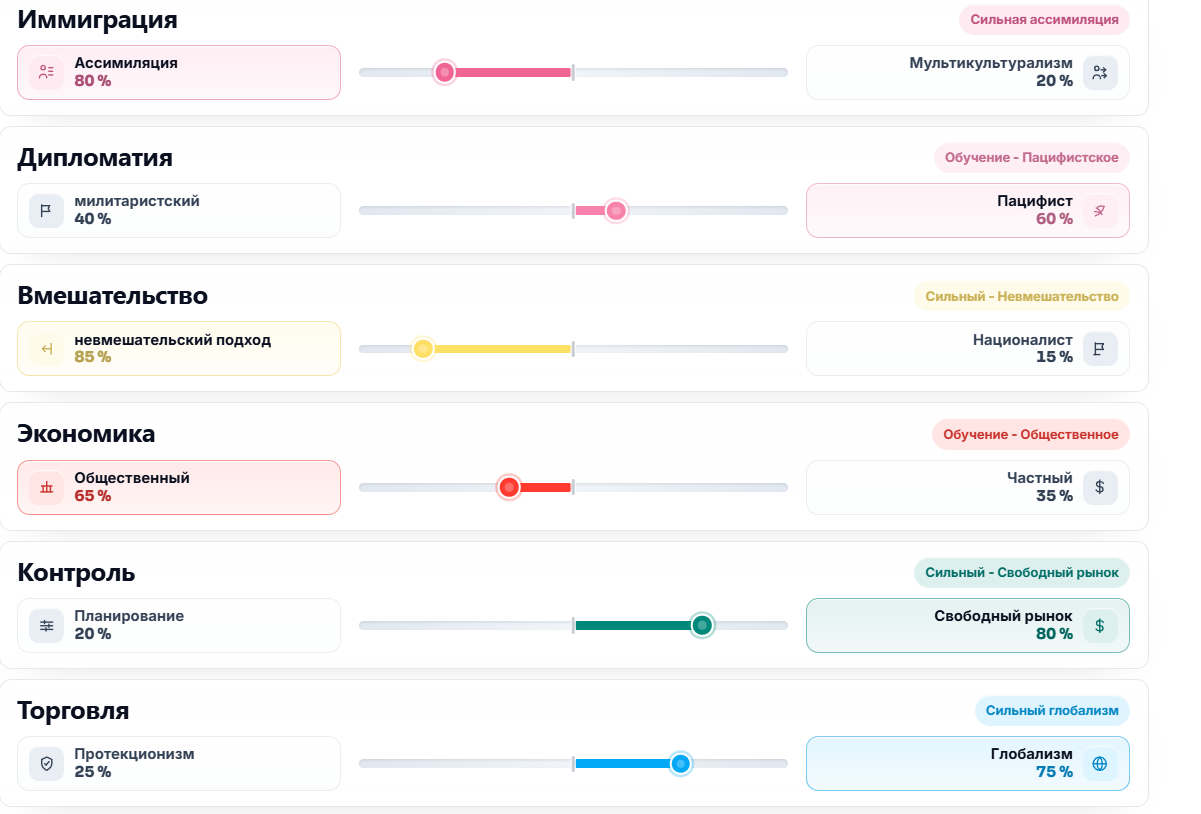
Task: Click the невмешательский подход arrow icon
Action: [x=46, y=348]
